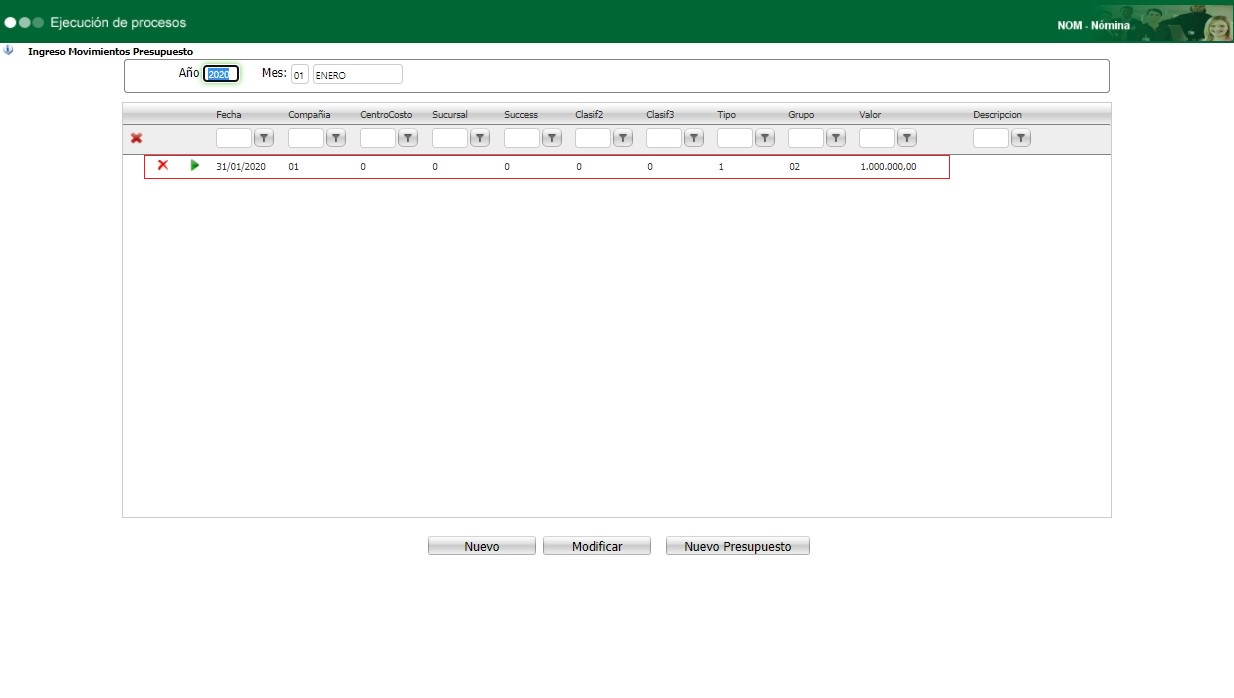Click the NOM - Nómina module label
Viewport: 1234px width, 698px height.
pos(1094,25)
